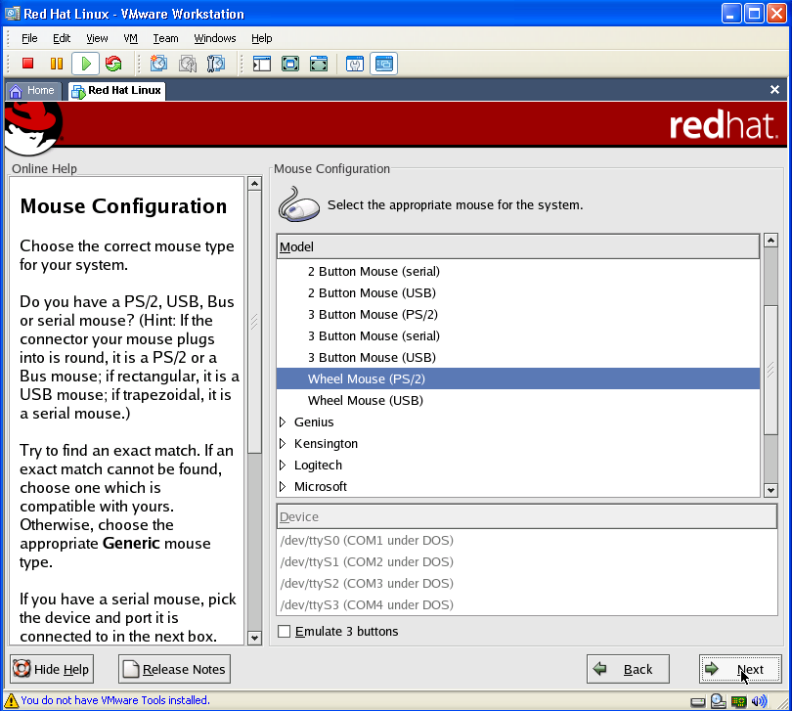Click the Next button
The height and width of the screenshot is (711, 792).
click(x=740, y=669)
